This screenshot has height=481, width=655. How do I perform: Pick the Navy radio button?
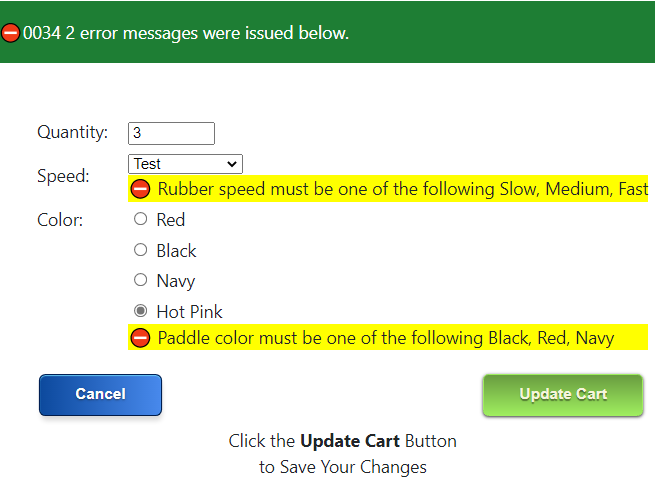tap(140, 281)
